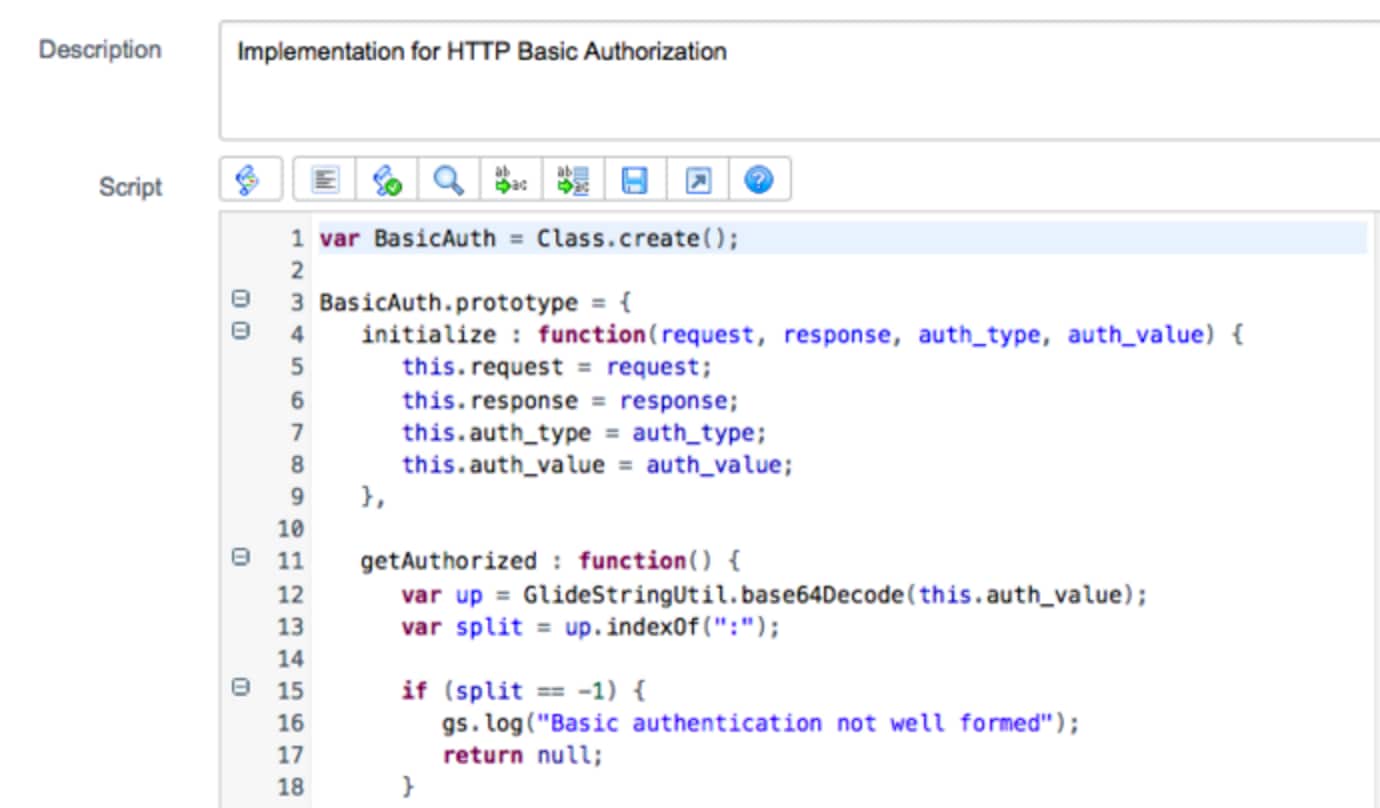Click the Replace icon
Image resolution: width=1380 pixels, height=808 pixels.
pyautogui.click(x=511, y=181)
